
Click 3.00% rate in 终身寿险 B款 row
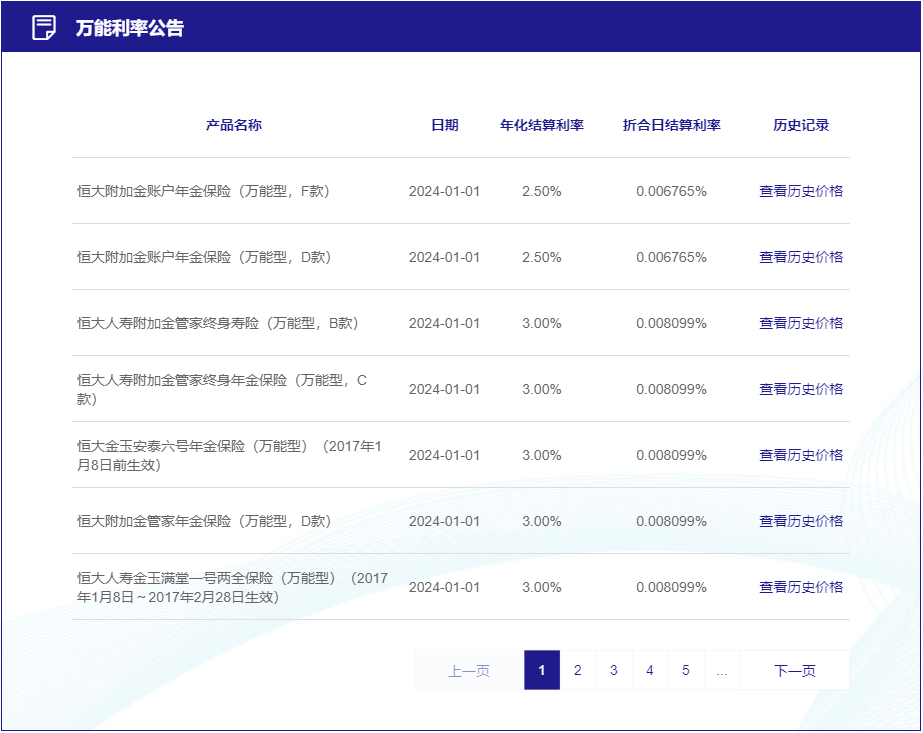[x=542, y=323]
